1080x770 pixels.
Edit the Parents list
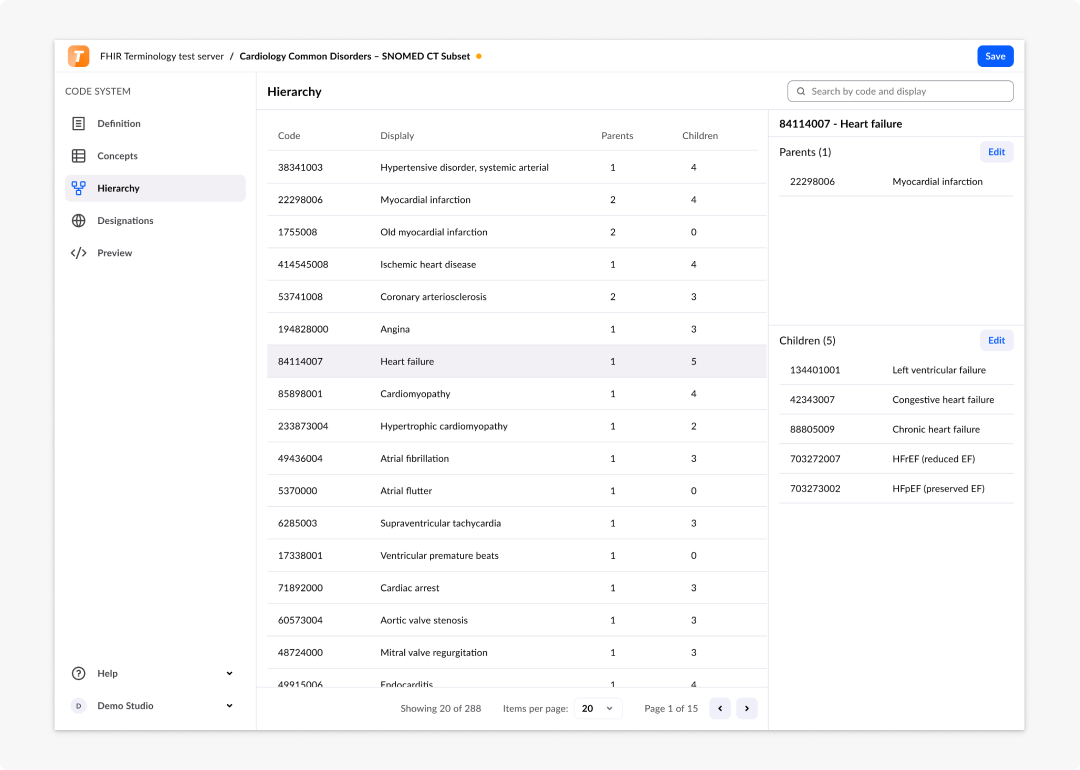click(x=997, y=152)
